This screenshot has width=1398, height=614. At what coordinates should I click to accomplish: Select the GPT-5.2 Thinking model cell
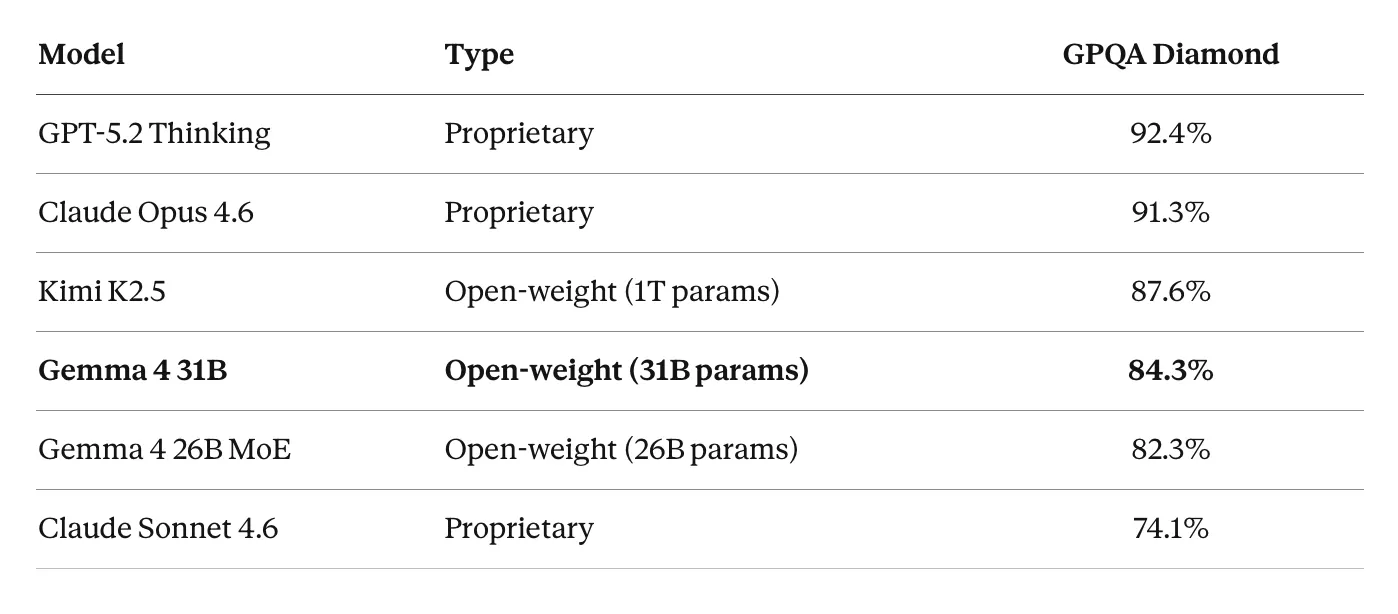tap(154, 133)
